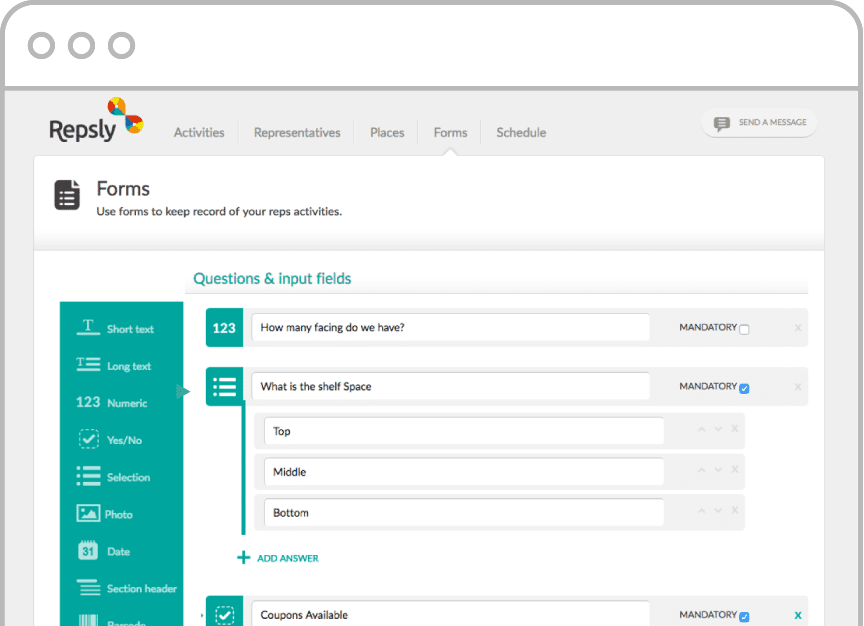Edit the 'Bottom' answer field
This screenshot has height=626, width=864.
pyautogui.click(x=464, y=512)
